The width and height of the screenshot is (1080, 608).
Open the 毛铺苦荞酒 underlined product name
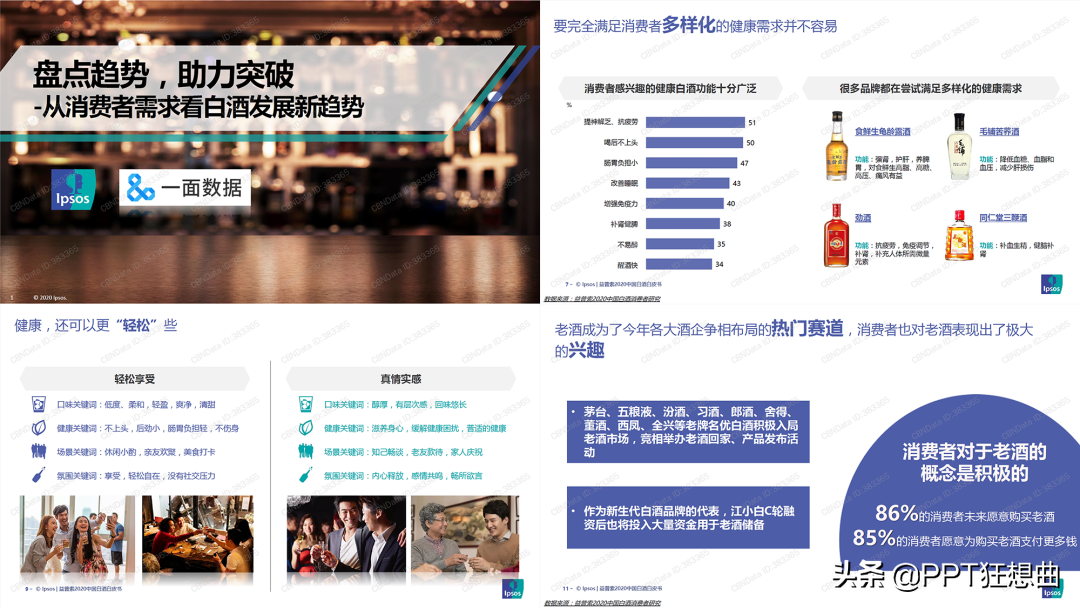point(999,132)
